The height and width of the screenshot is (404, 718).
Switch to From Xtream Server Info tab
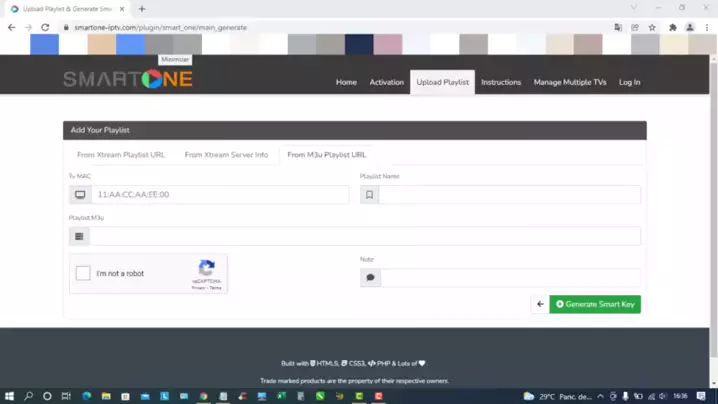point(226,155)
